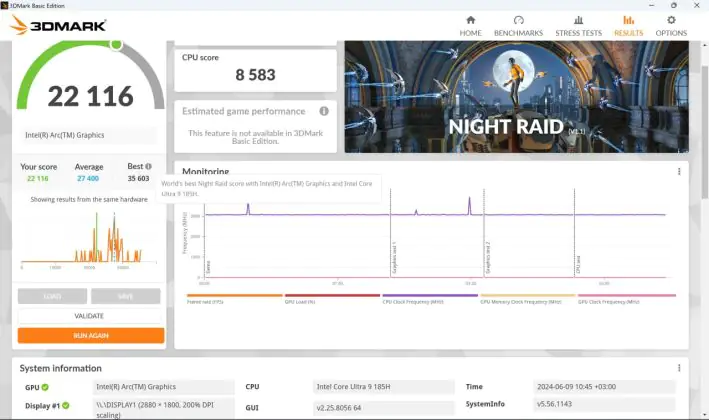Open the Home tab
The height and width of the screenshot is (420, 709).
coord(470,26)
